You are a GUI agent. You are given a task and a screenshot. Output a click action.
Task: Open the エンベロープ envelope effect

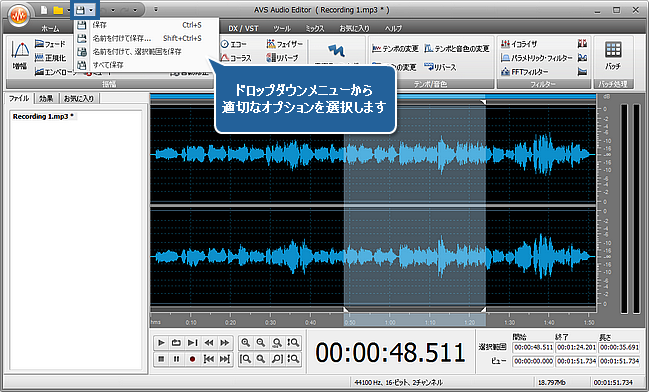(x=55, y=72)
